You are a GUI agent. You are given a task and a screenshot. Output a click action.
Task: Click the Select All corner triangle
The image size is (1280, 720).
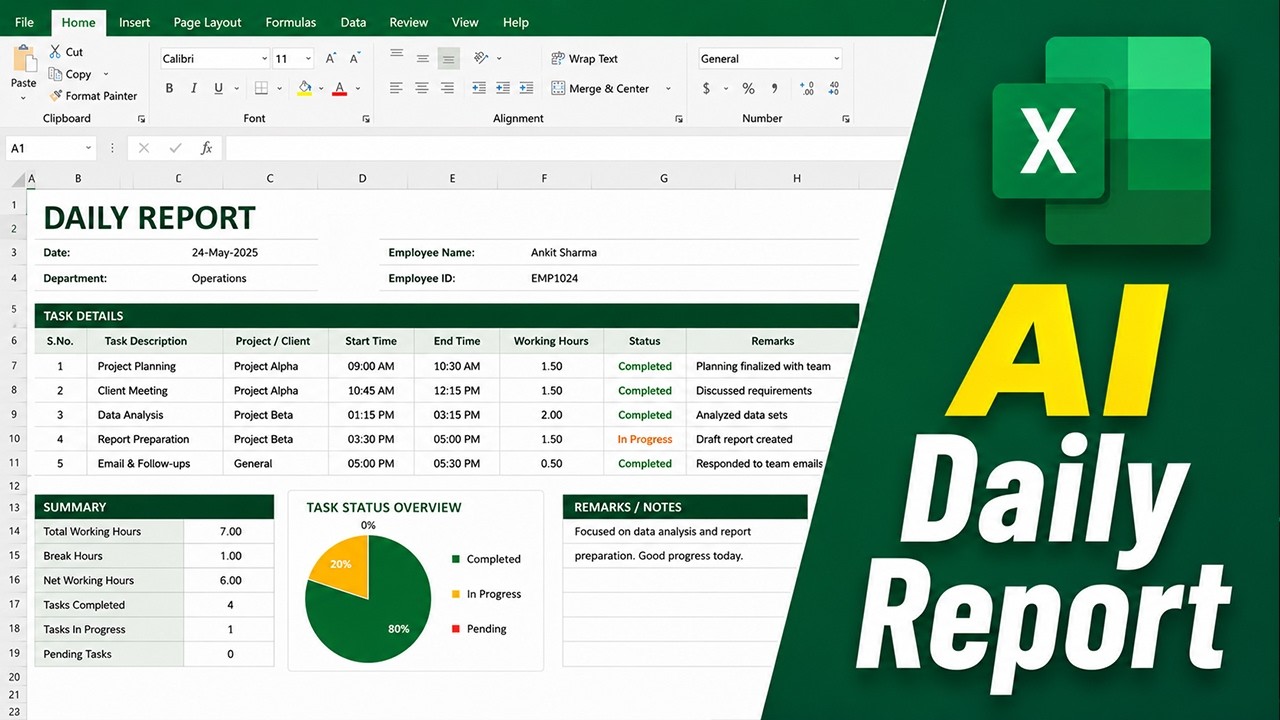pos(19,180)
